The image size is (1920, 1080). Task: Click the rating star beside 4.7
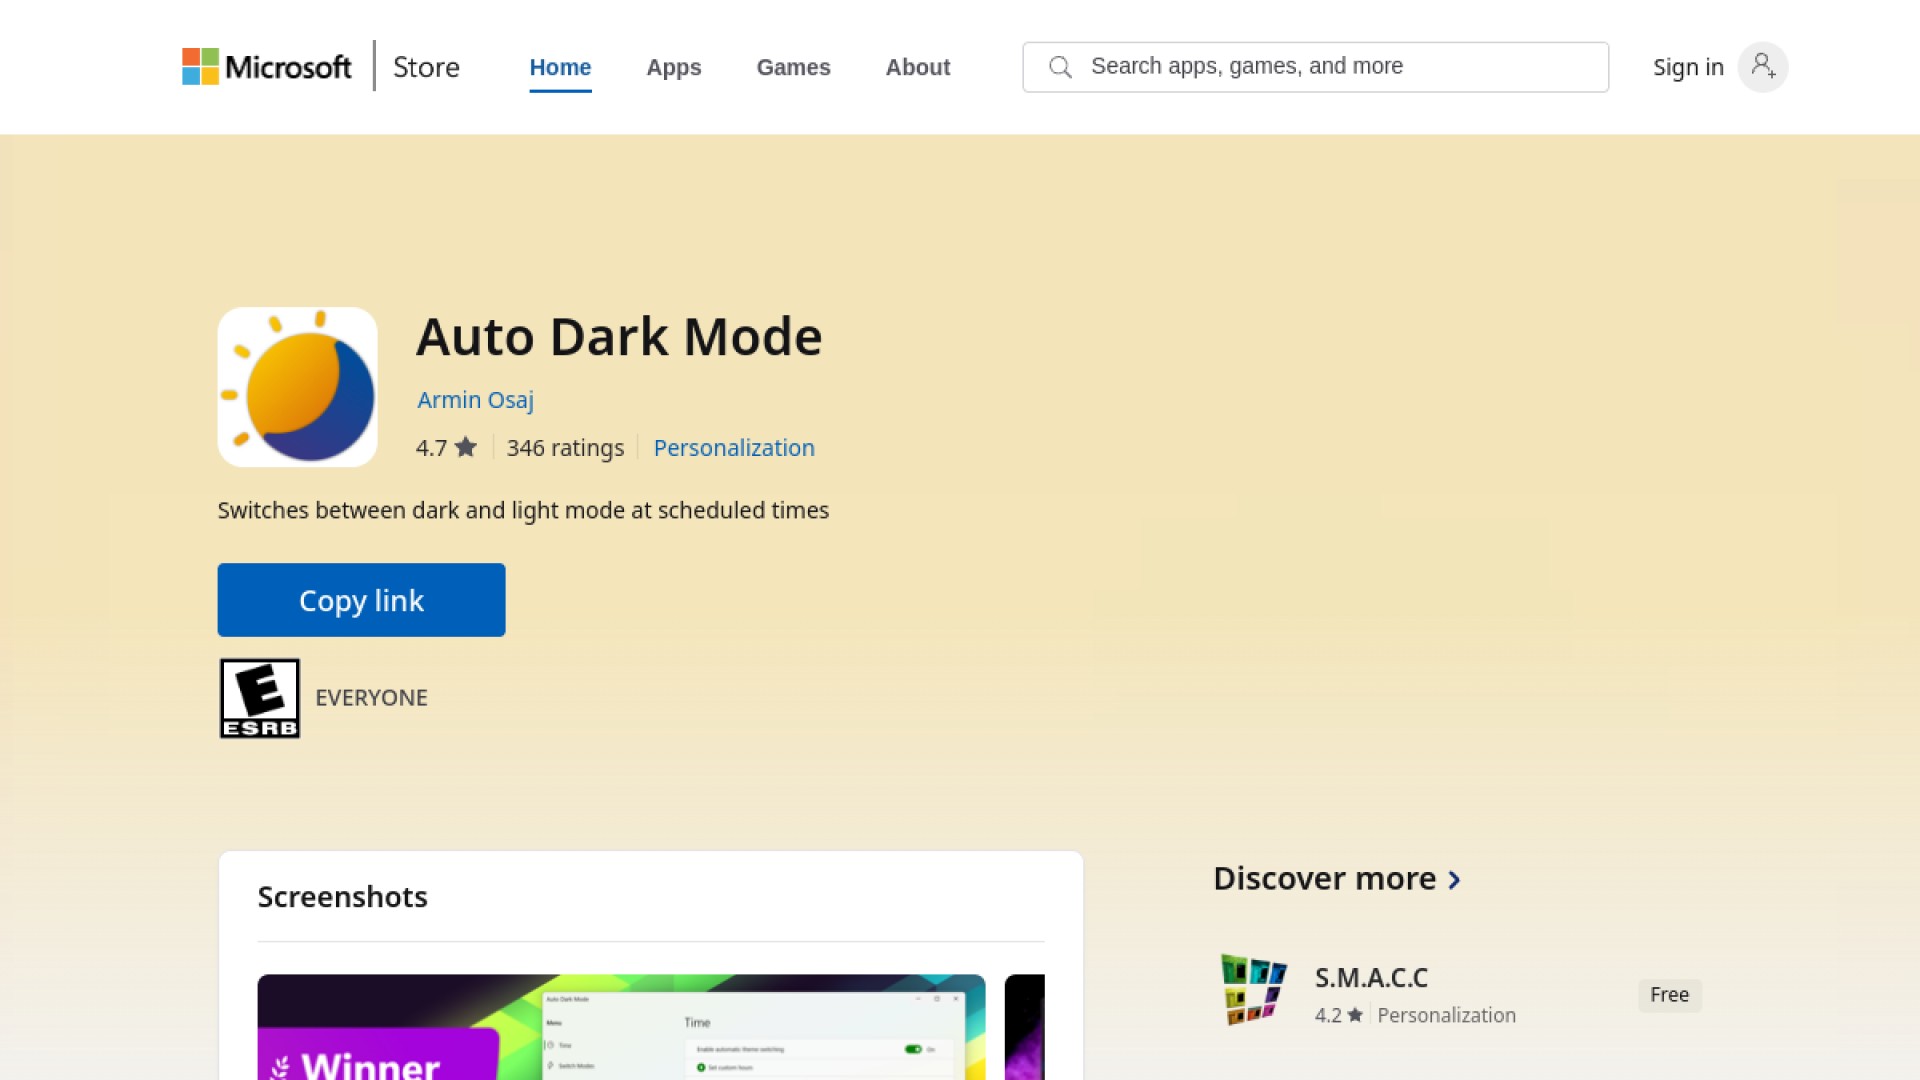pyautogui.click(x=466, y=447)
